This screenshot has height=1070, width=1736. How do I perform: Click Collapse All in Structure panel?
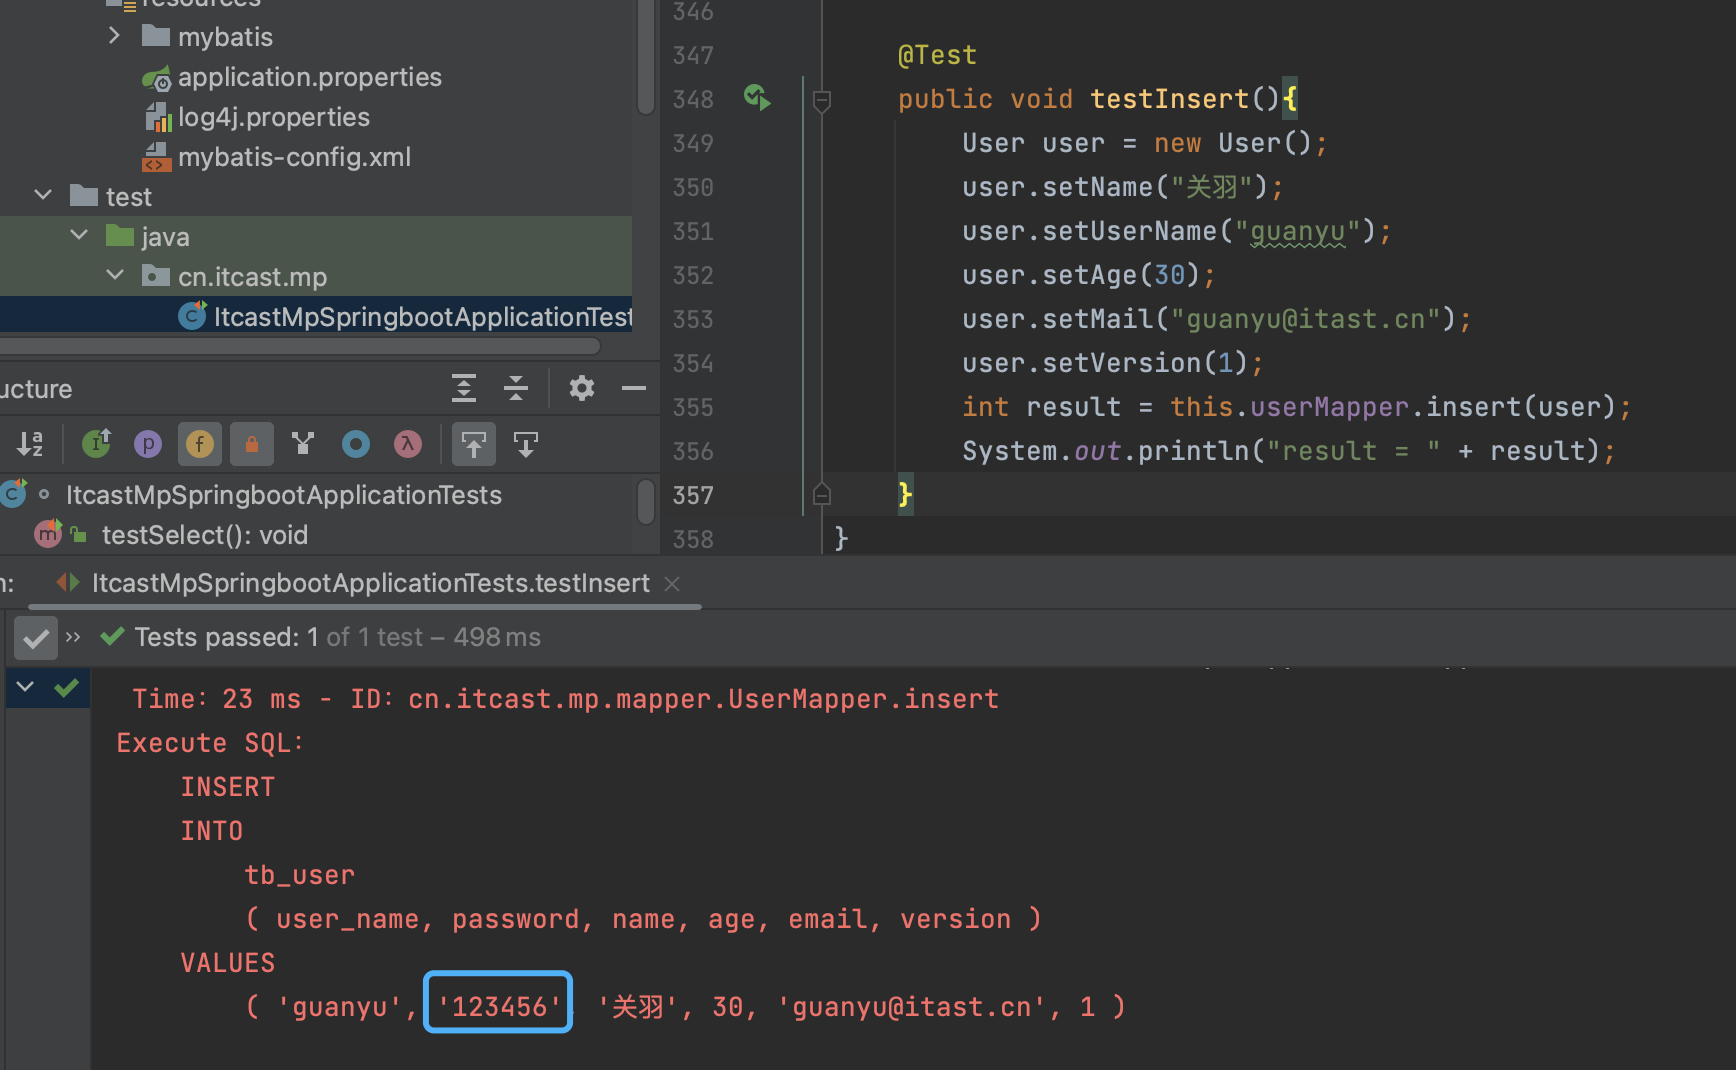point(516,388)
